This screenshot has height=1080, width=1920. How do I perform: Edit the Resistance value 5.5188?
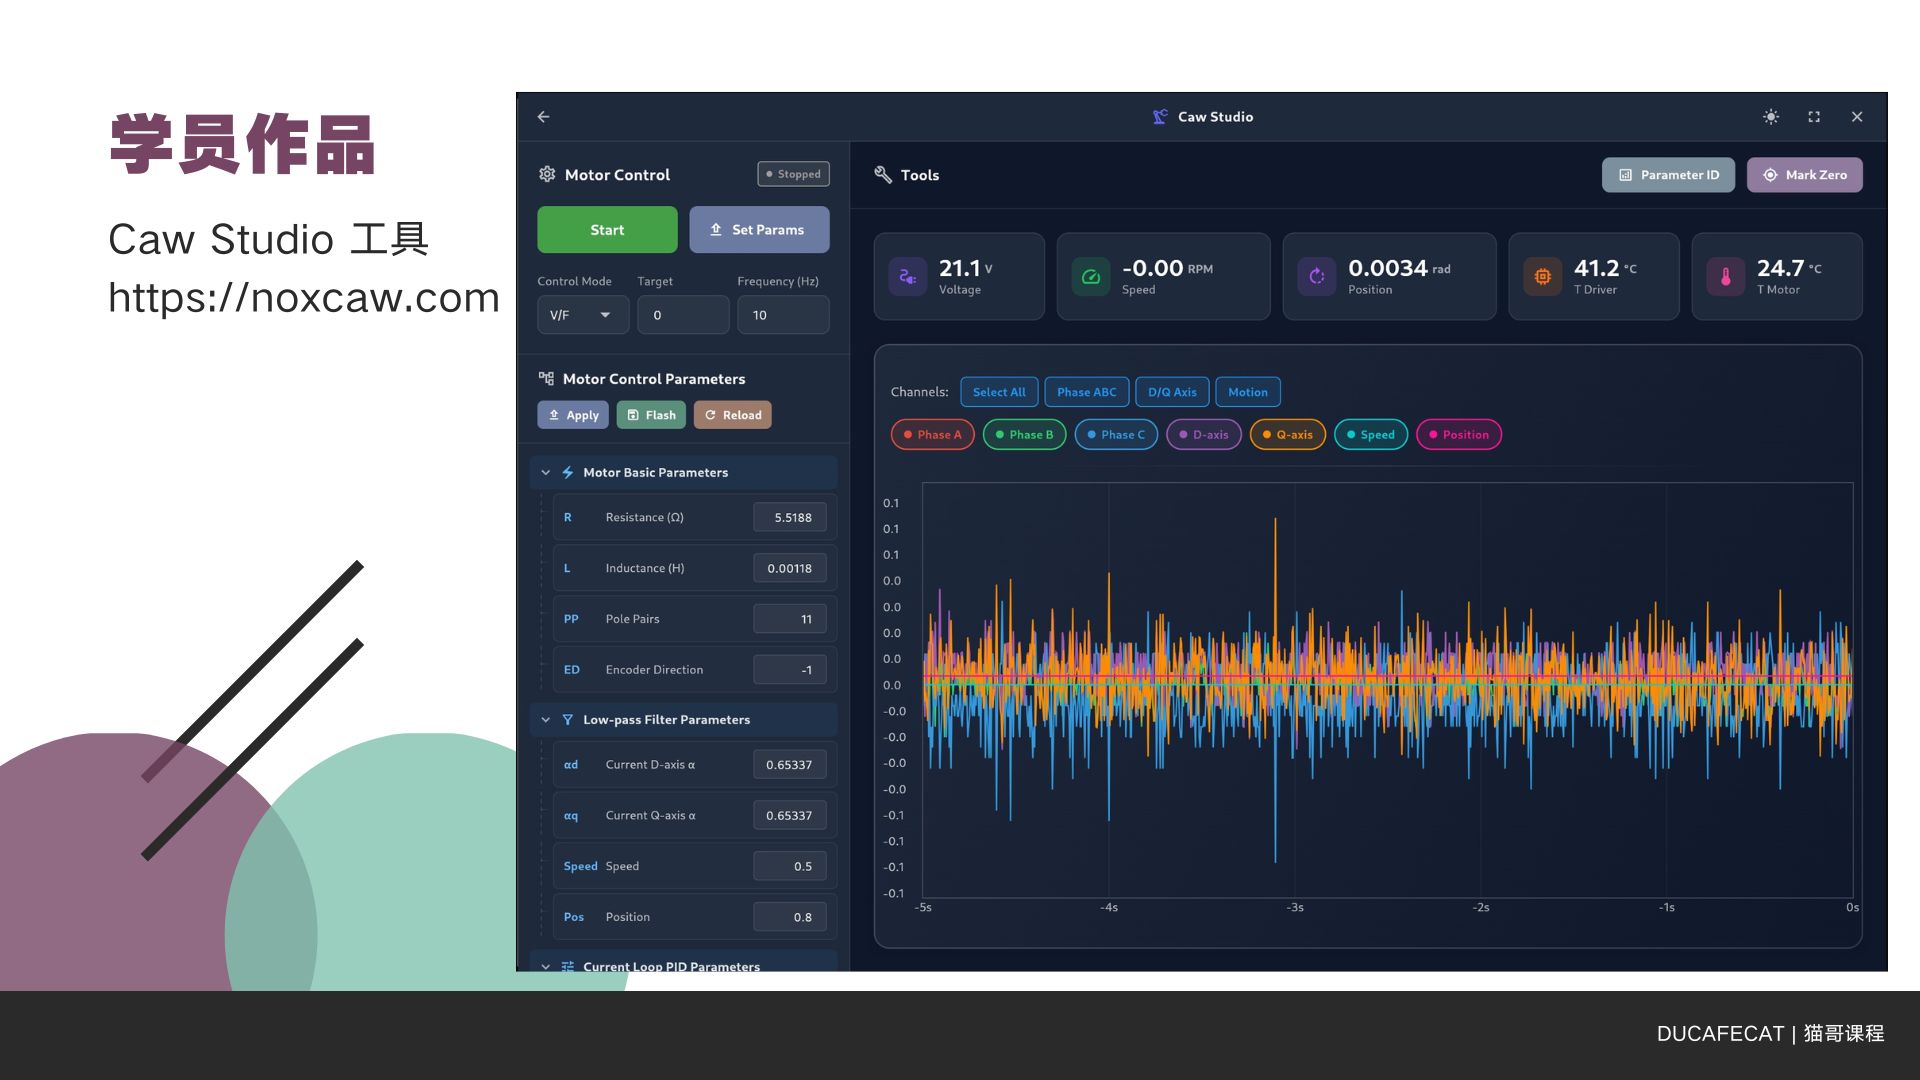[790, 518]
